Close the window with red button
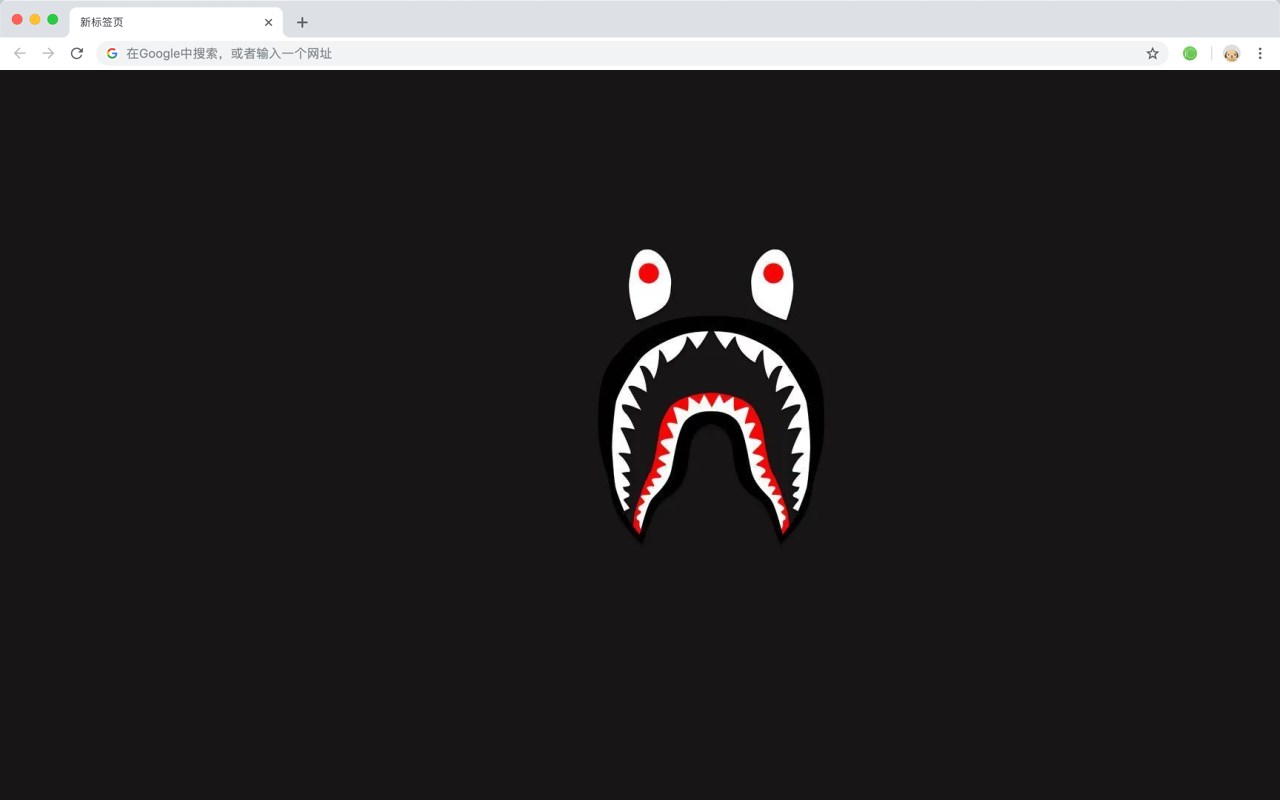Screen dimensions: 1280x800 (x=17, y=19)
